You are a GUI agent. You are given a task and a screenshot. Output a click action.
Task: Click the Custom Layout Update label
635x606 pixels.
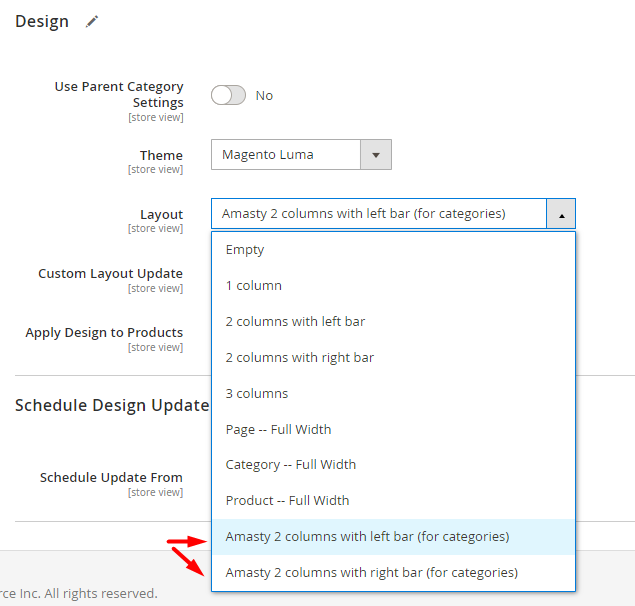[111, 274]
